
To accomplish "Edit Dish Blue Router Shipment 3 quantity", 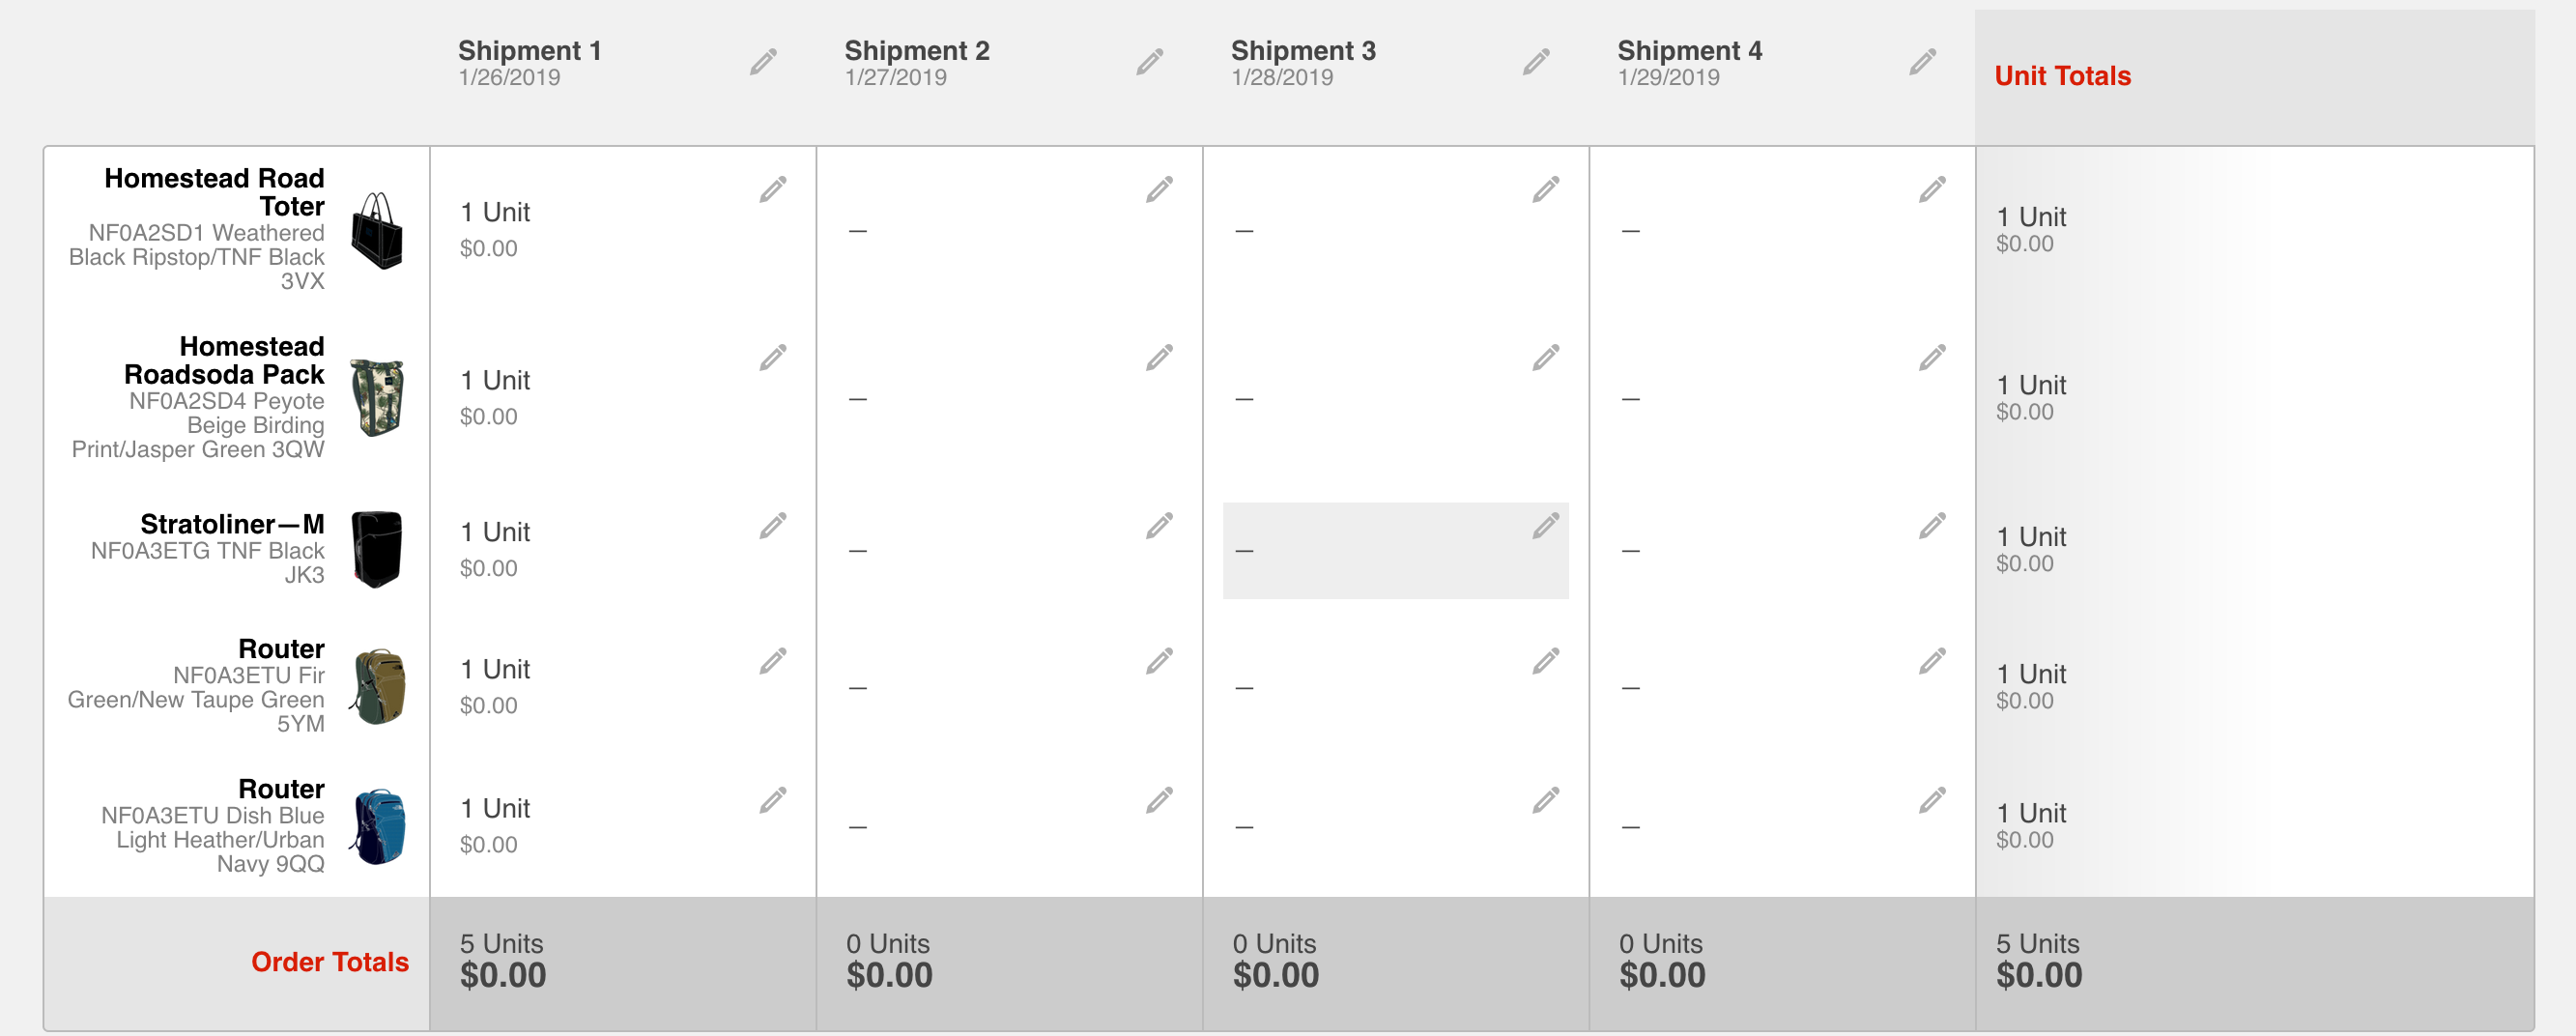I will tap(1545, 800).
